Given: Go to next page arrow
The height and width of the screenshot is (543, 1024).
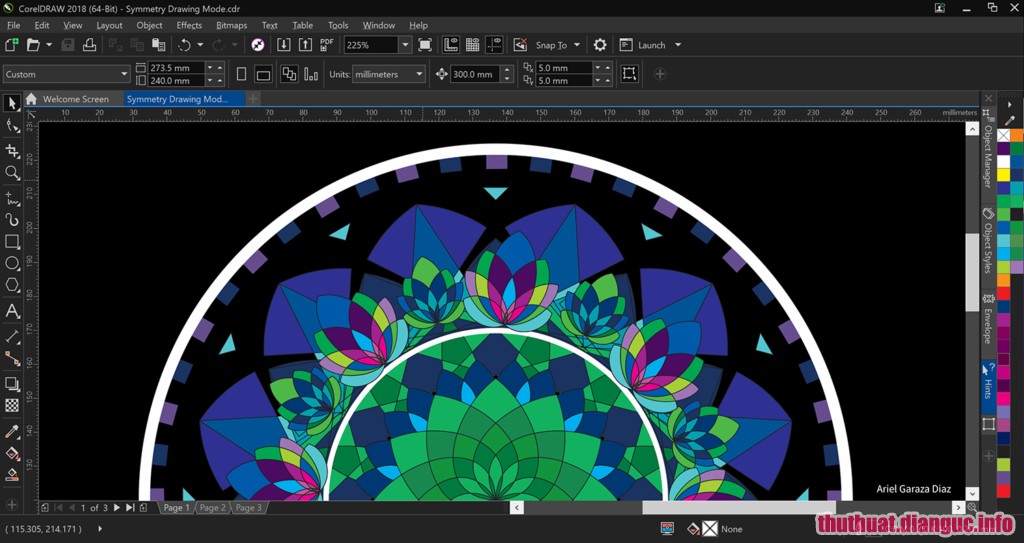Looking at the screenshot, I should pos(117,508).
